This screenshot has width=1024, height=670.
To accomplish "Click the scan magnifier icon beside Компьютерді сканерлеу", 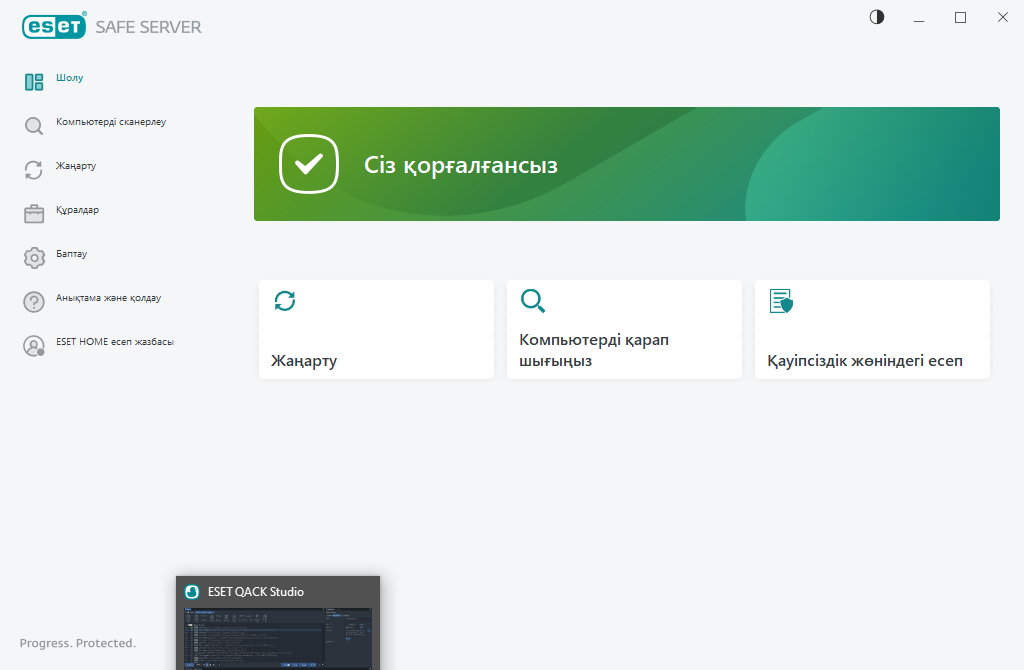I will (32, 124).
